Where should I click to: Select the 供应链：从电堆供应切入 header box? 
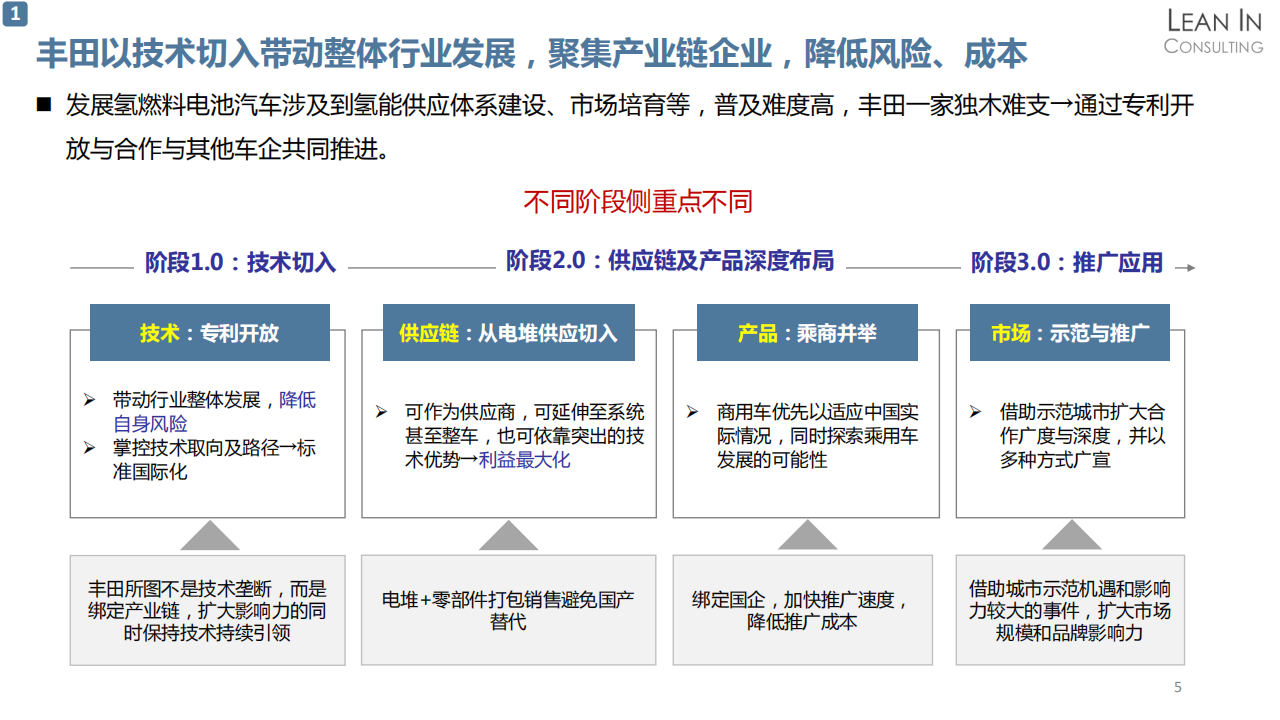509,333
